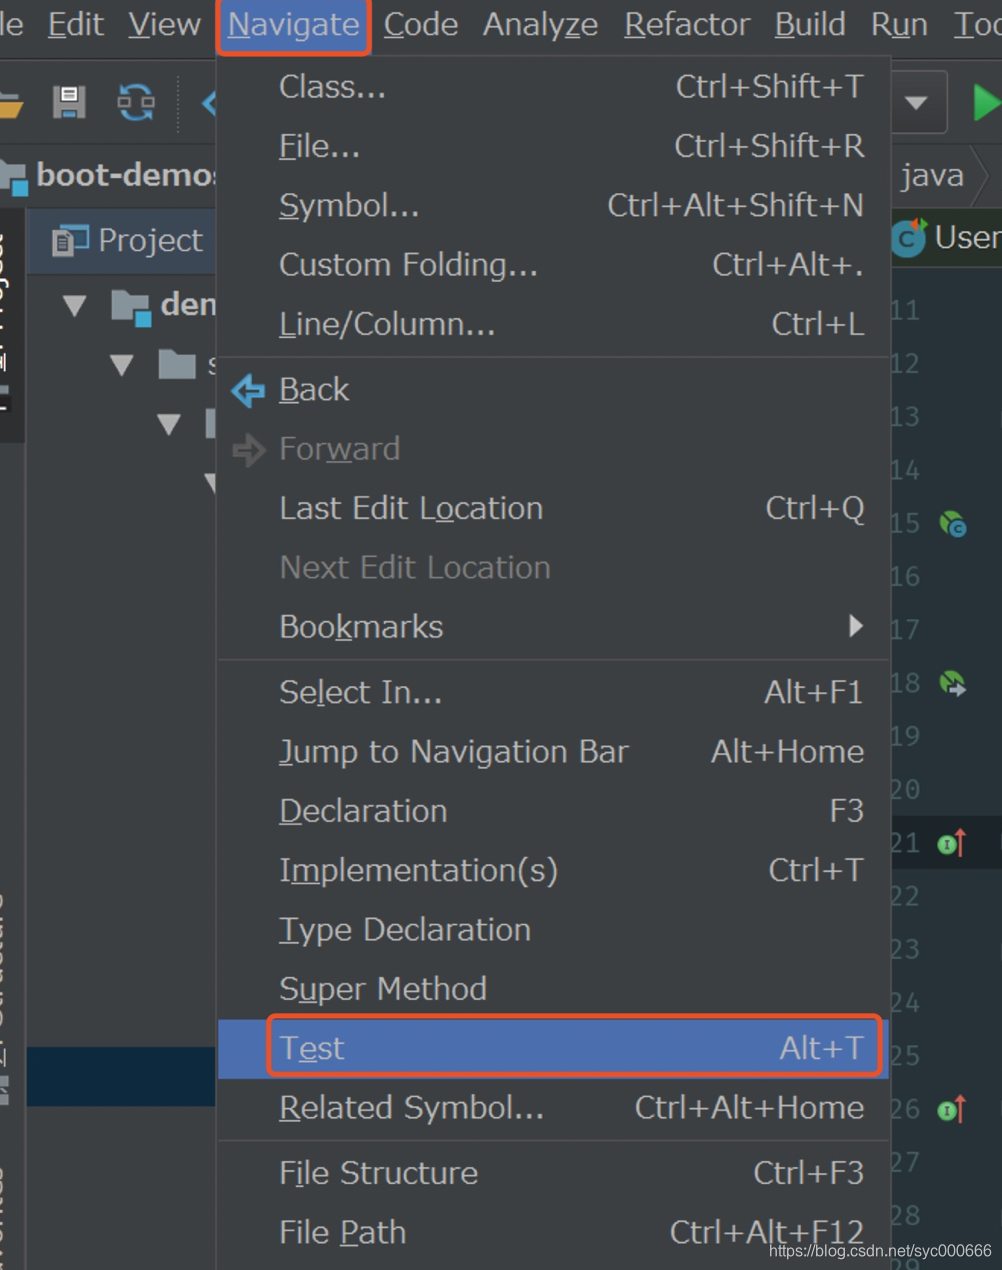Click the demo module folder icon
Image resolution: width=1002 pixels, height=1270 pixels.
[130, 307]
